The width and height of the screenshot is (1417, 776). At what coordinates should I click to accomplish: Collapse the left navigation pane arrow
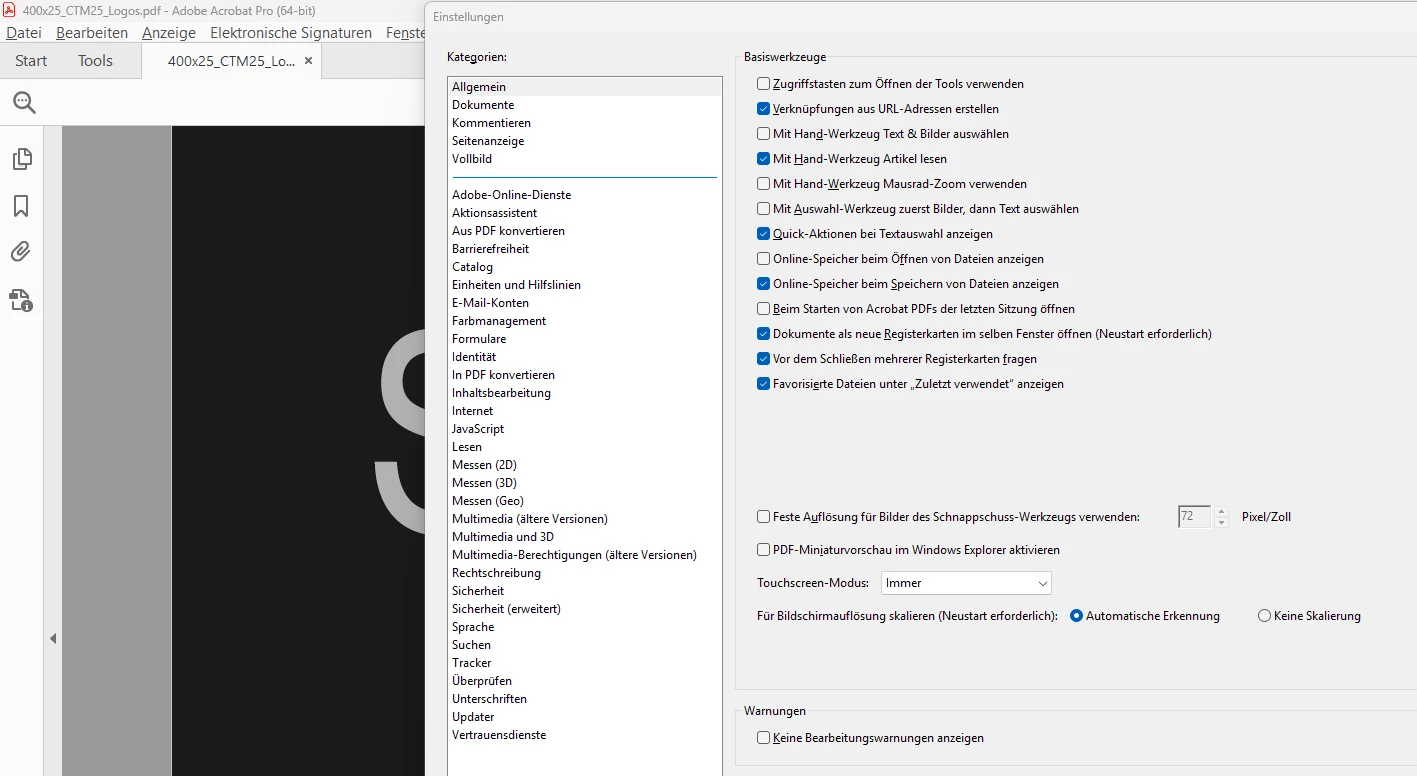click(x=53, y=638)
